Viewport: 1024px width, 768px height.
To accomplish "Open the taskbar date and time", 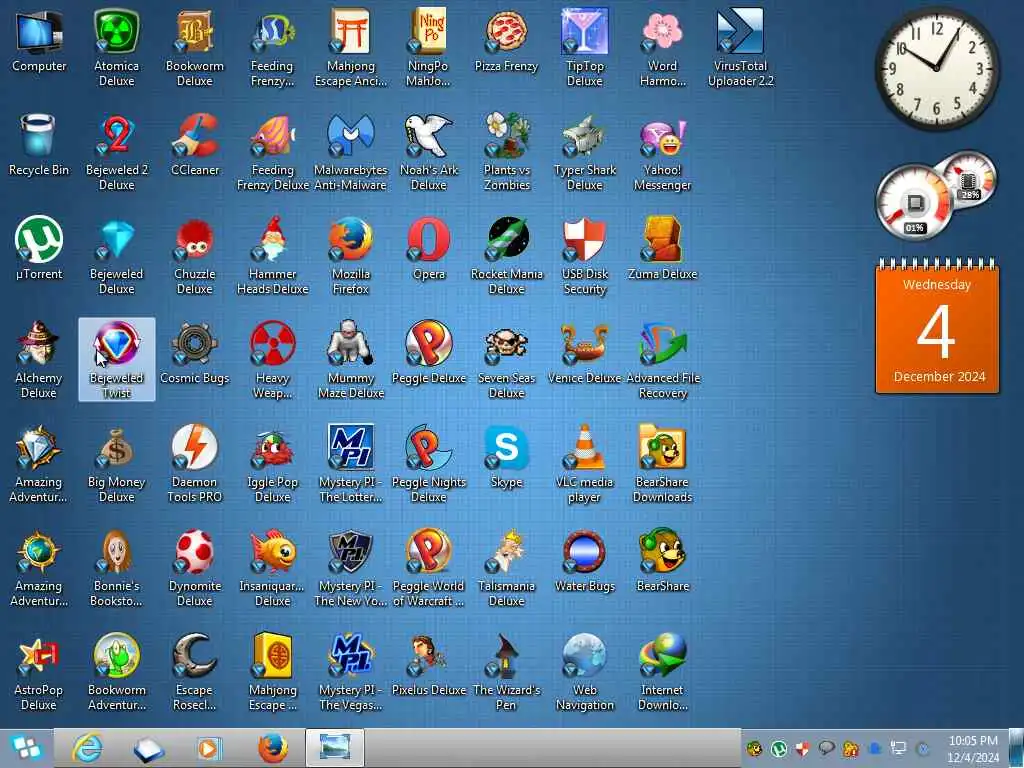I will [x=973, y=748].
